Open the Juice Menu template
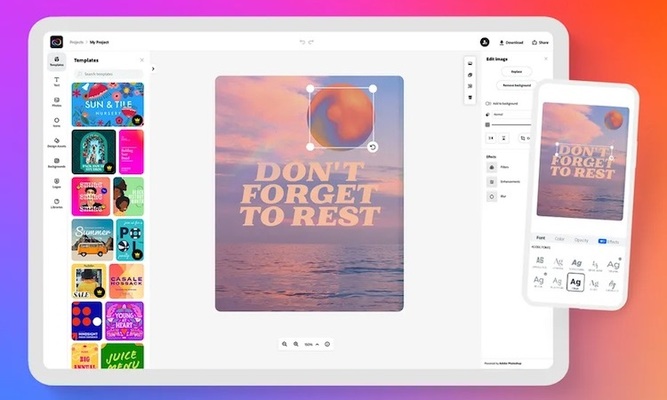Viewport: 667px width, 400px height. tap(122, 356)
